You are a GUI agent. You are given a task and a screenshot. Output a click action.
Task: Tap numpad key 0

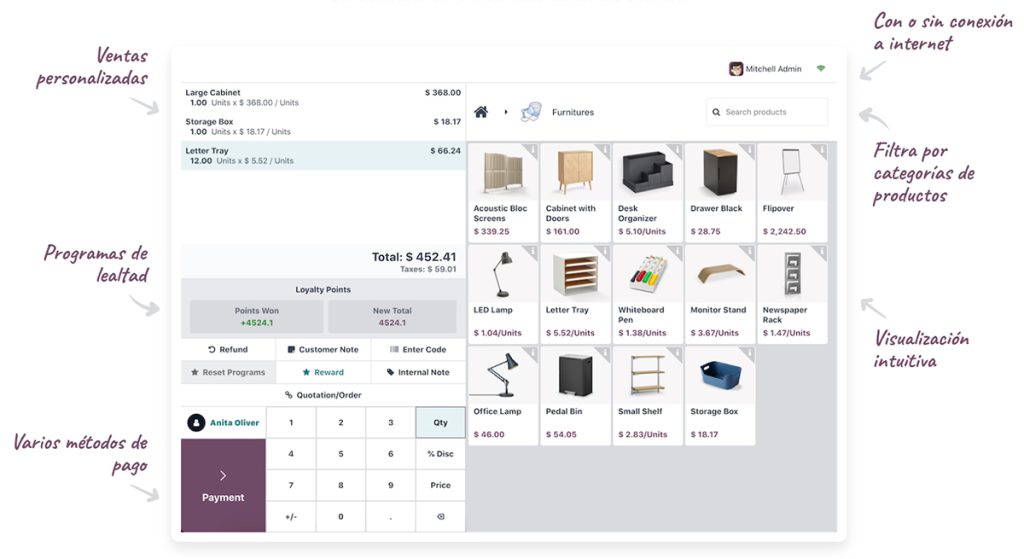tap(341, 517)
